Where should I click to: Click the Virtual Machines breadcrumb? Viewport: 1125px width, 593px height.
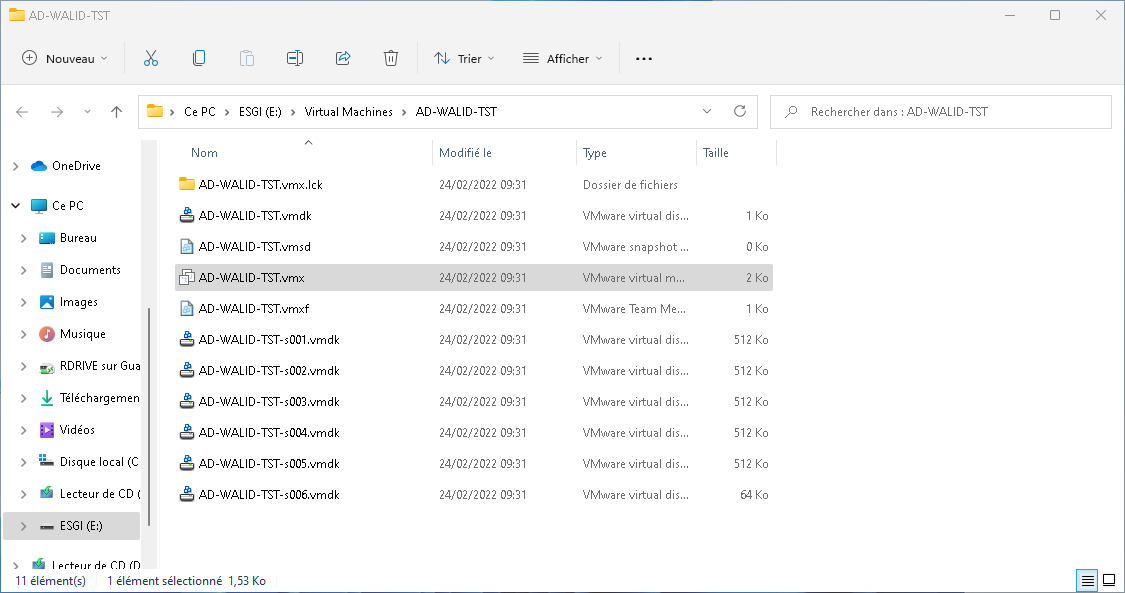(x=349, y=112)
